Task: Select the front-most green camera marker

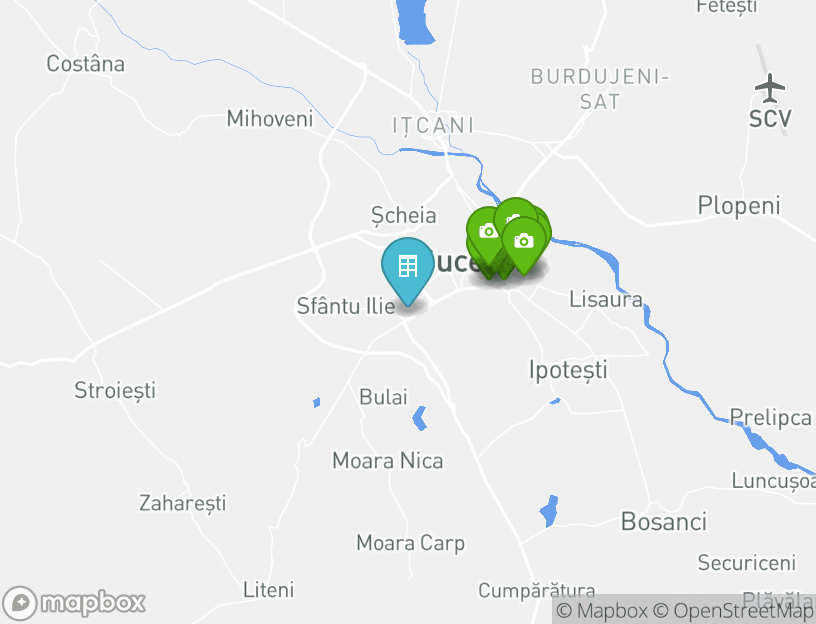Action: pos(524,241)
